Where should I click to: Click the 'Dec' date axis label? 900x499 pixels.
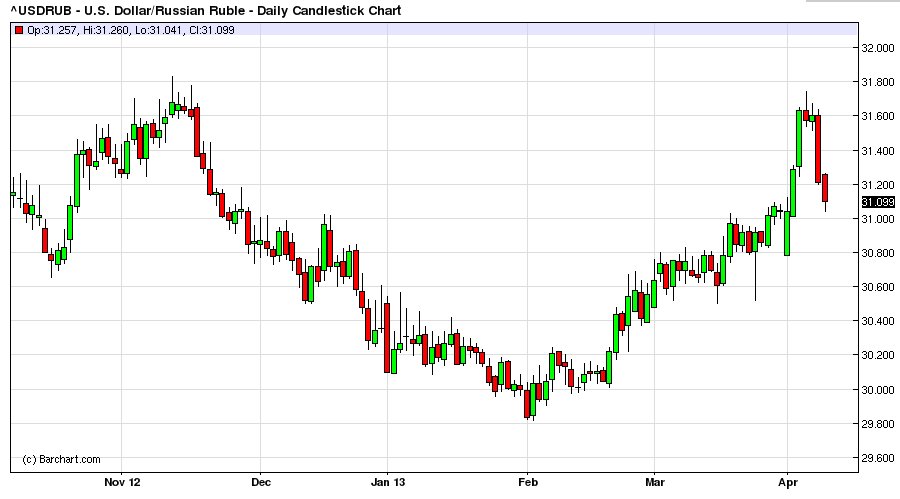[261, 482]
